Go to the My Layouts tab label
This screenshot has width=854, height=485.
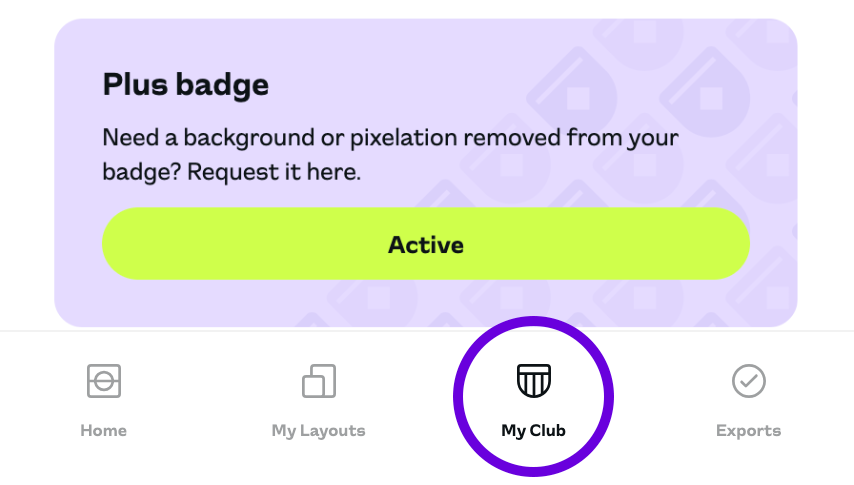coord(319,431)
